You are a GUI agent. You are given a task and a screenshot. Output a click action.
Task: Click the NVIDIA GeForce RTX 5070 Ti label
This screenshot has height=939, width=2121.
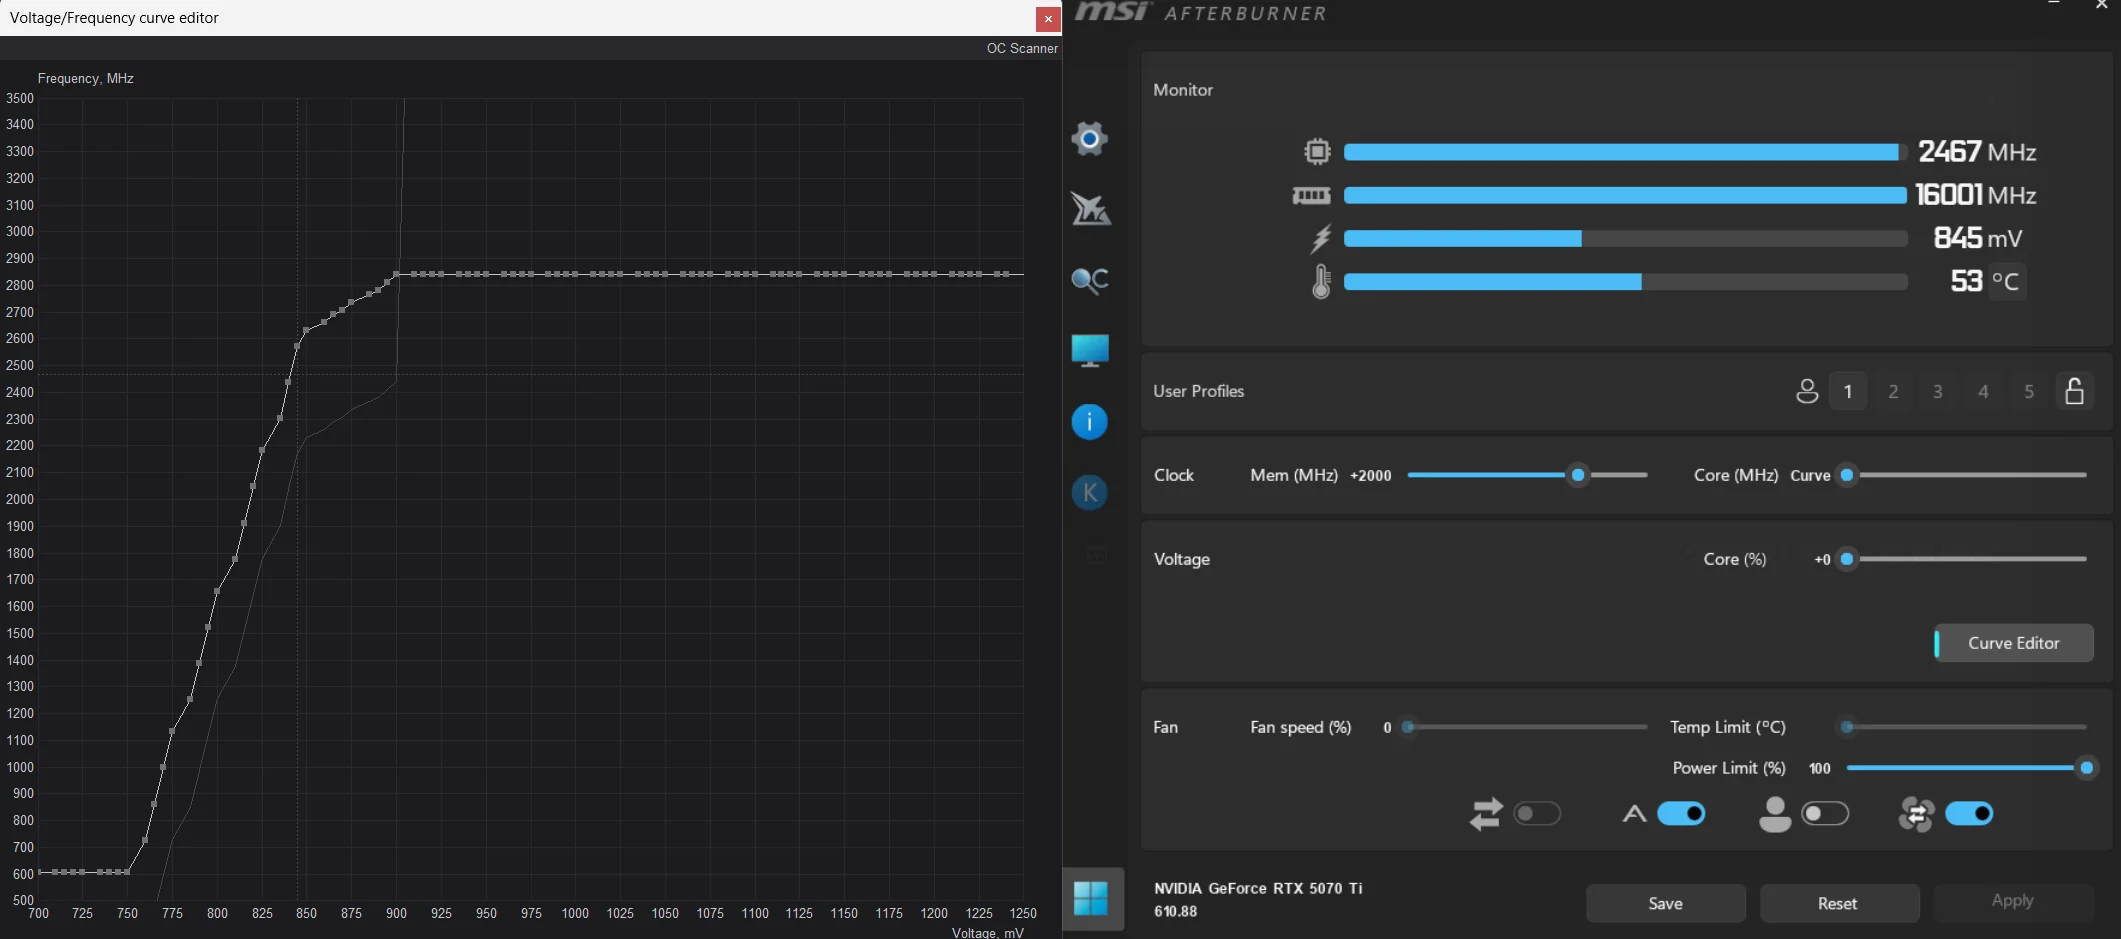coord(1258,888)
